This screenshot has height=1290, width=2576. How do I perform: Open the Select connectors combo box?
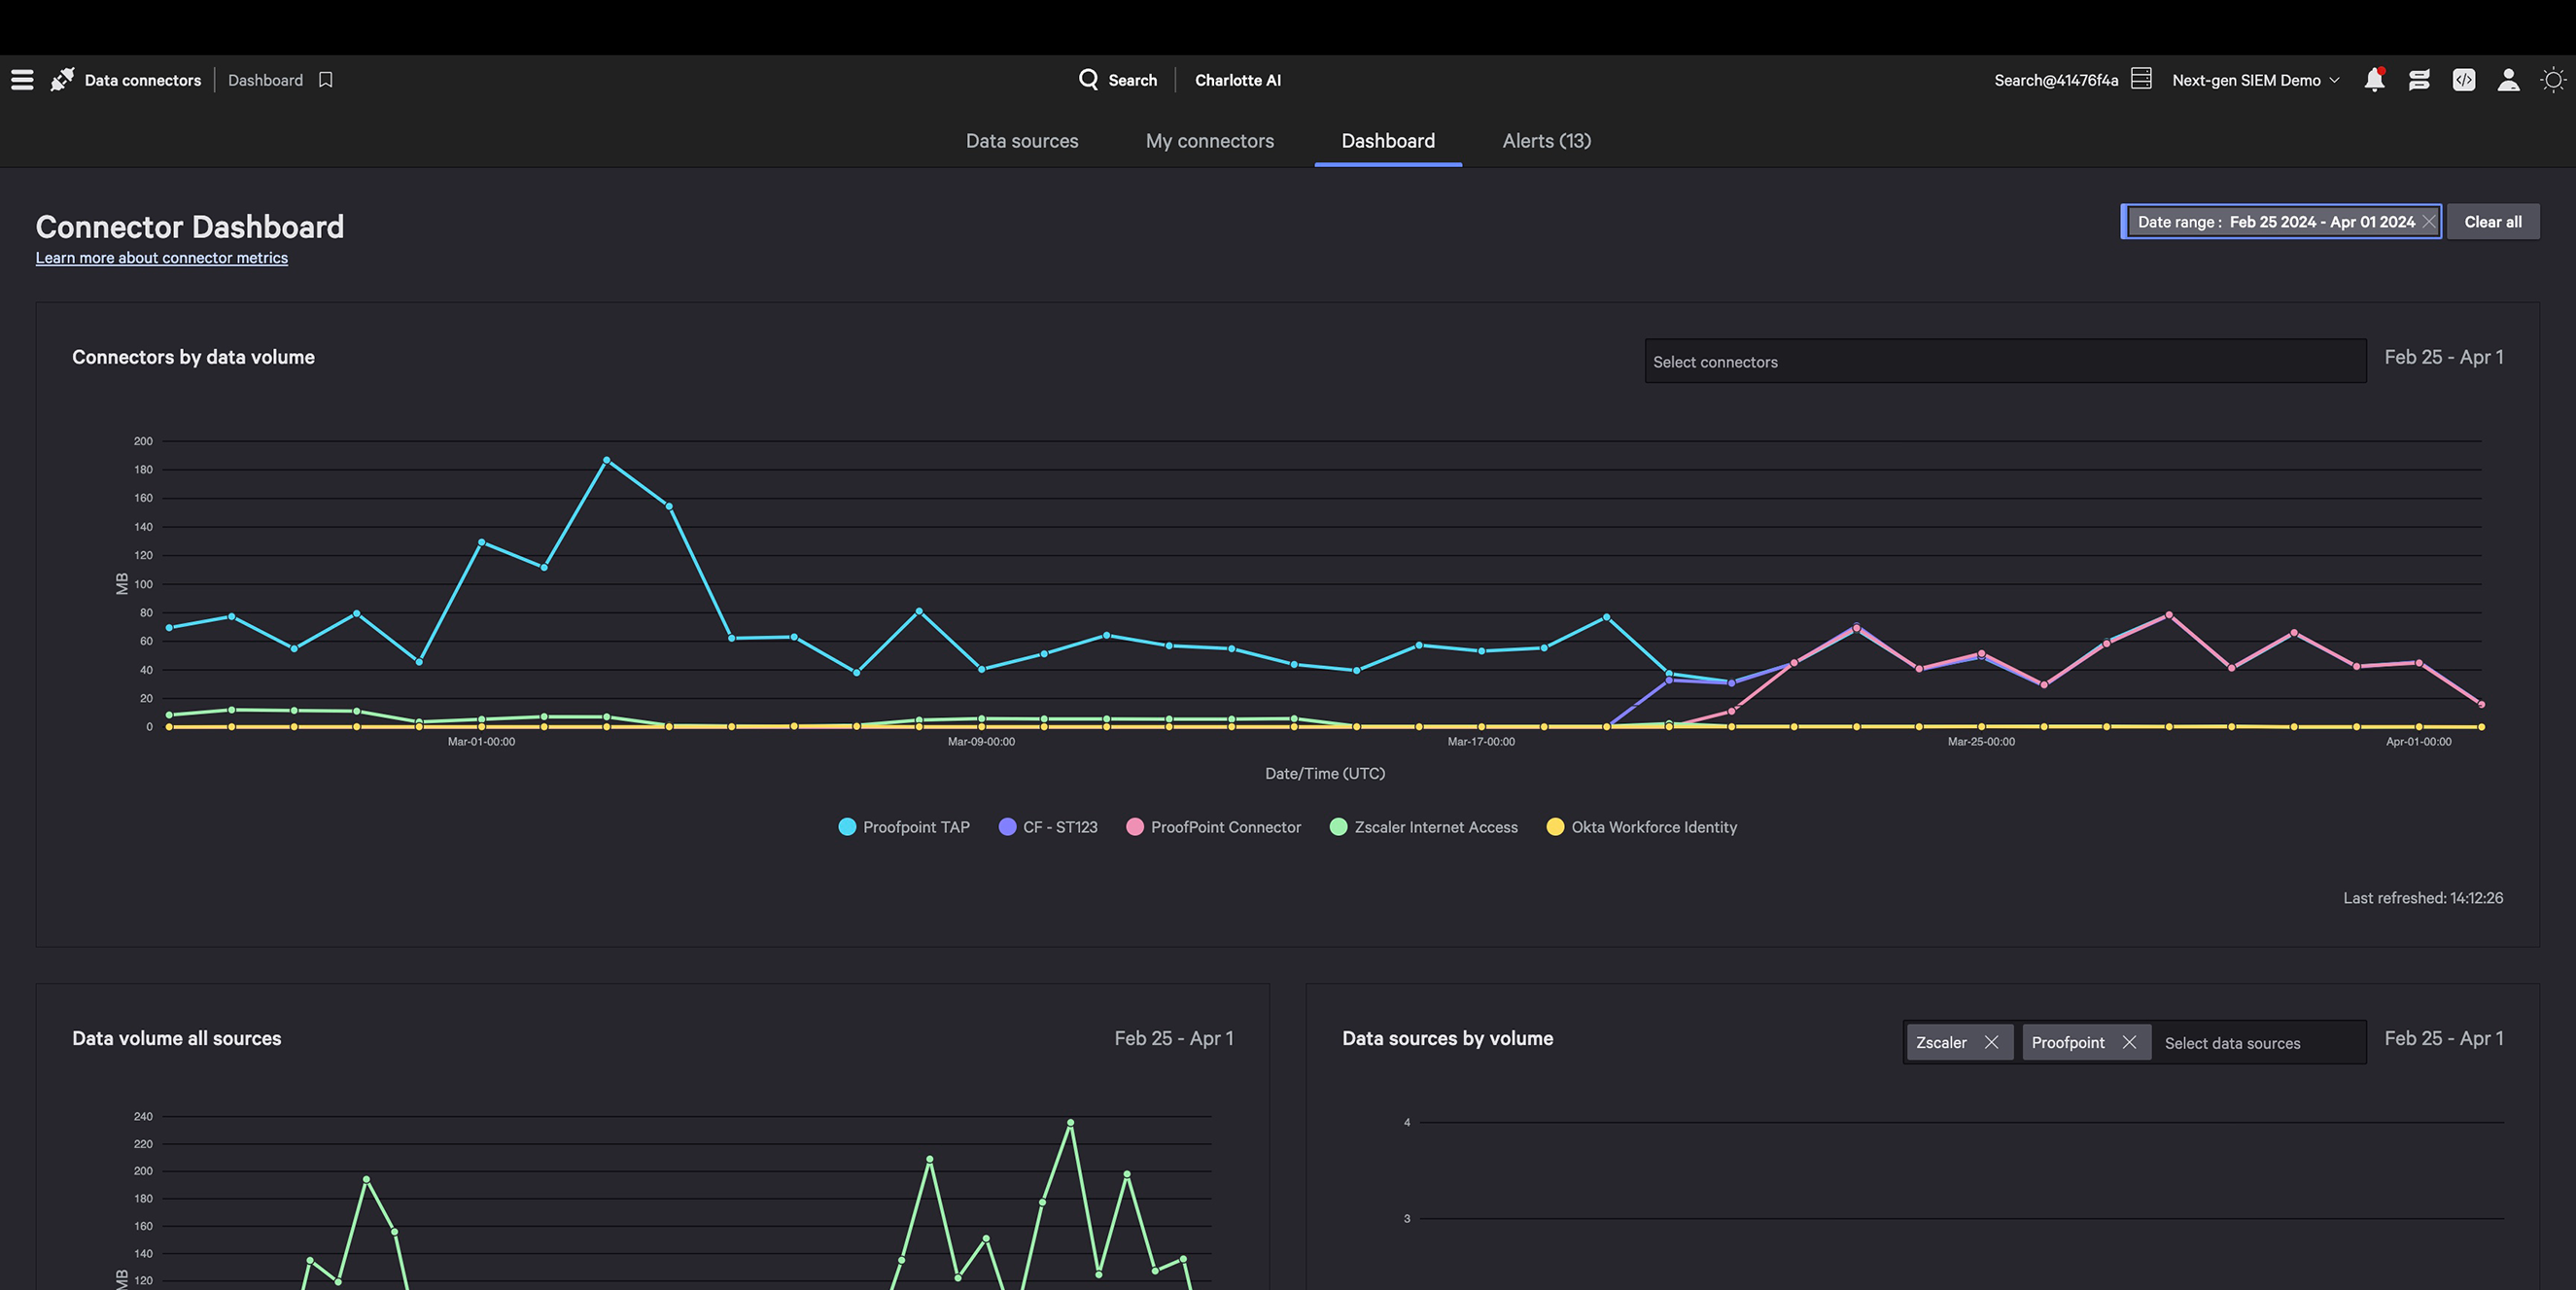pos(2004,362)
